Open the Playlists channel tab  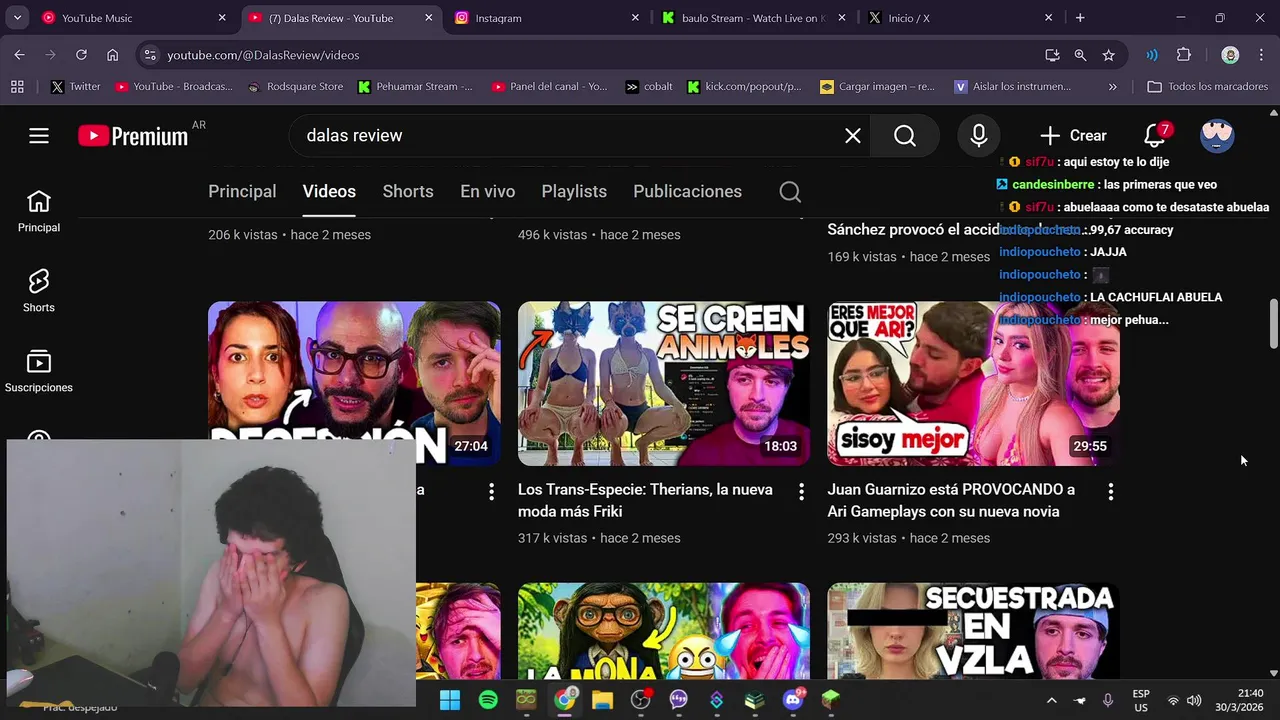pos(574,191)
